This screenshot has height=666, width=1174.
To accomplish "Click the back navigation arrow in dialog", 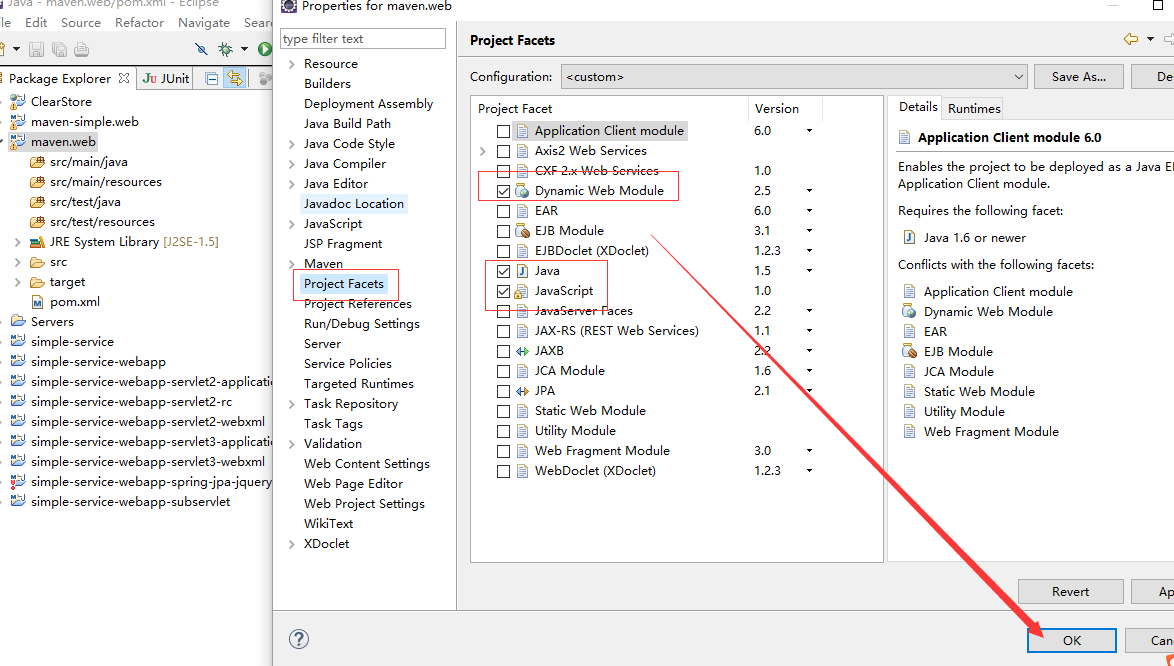I will coord(1131,39).
